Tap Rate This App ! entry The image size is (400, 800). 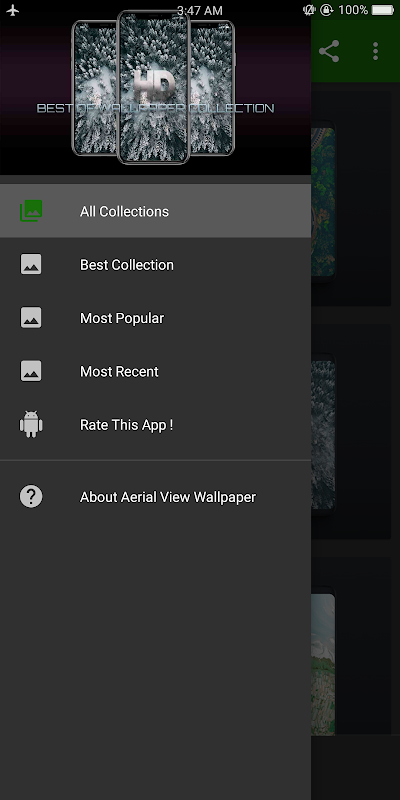[155, 424]
